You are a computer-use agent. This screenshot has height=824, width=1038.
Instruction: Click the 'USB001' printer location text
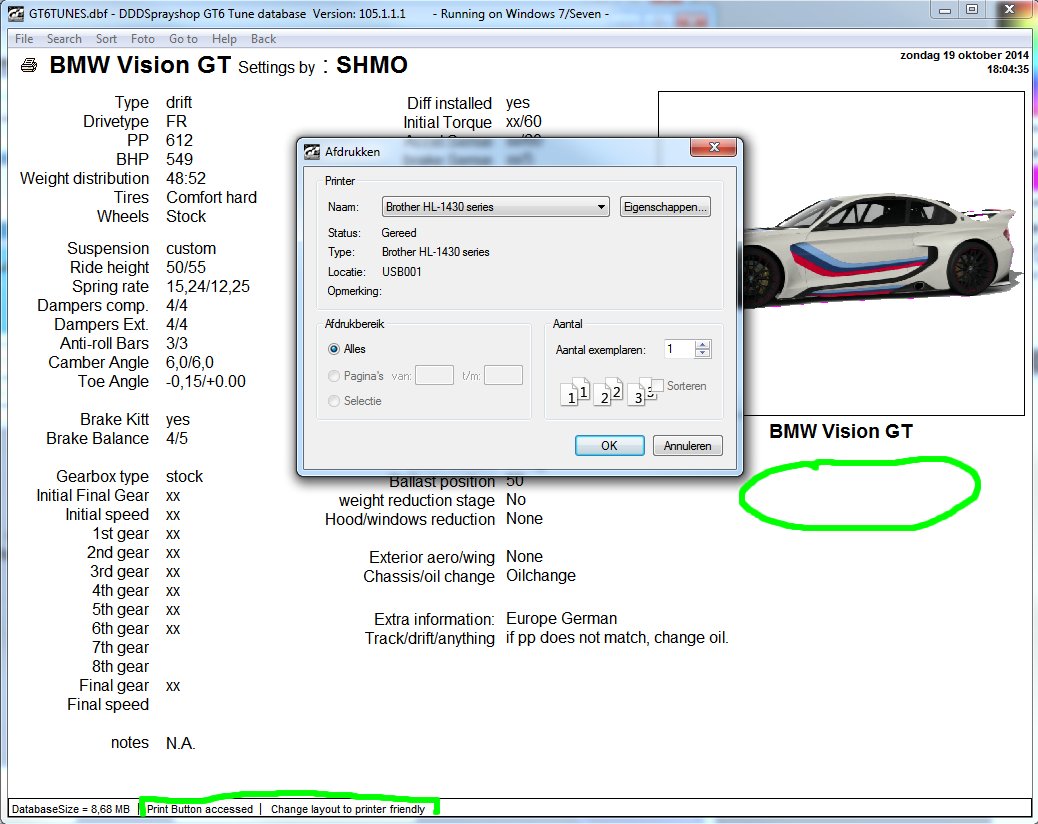point(402,271)
